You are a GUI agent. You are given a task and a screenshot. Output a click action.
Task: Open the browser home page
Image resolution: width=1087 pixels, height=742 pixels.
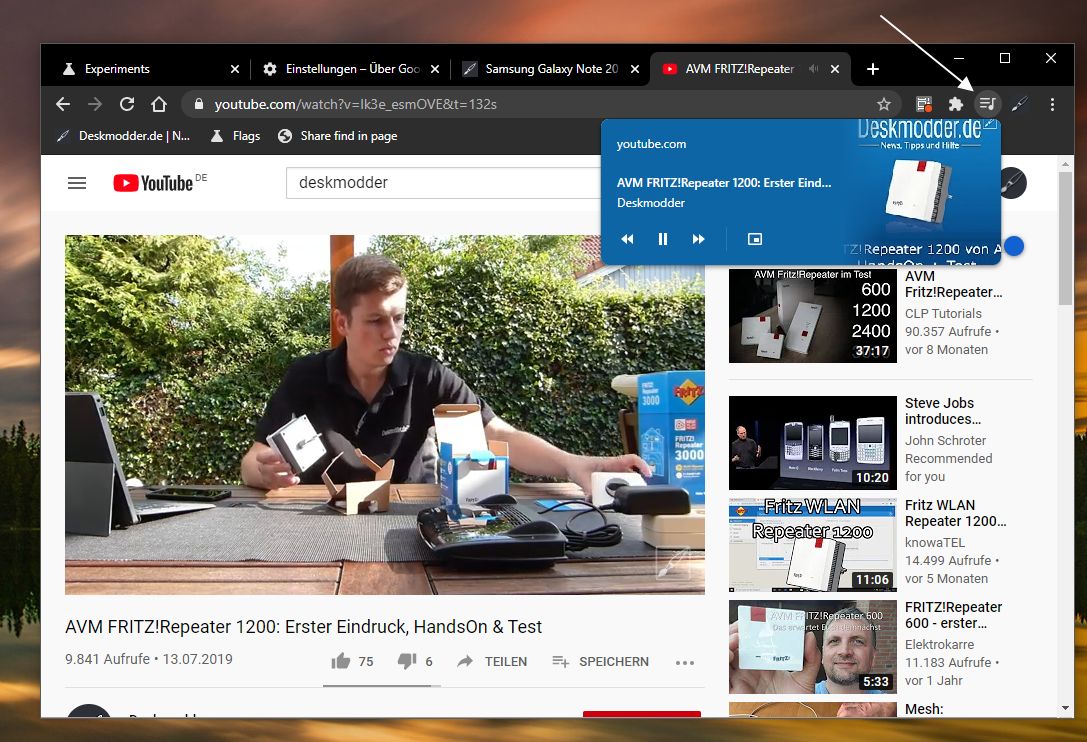click(159, 104)
